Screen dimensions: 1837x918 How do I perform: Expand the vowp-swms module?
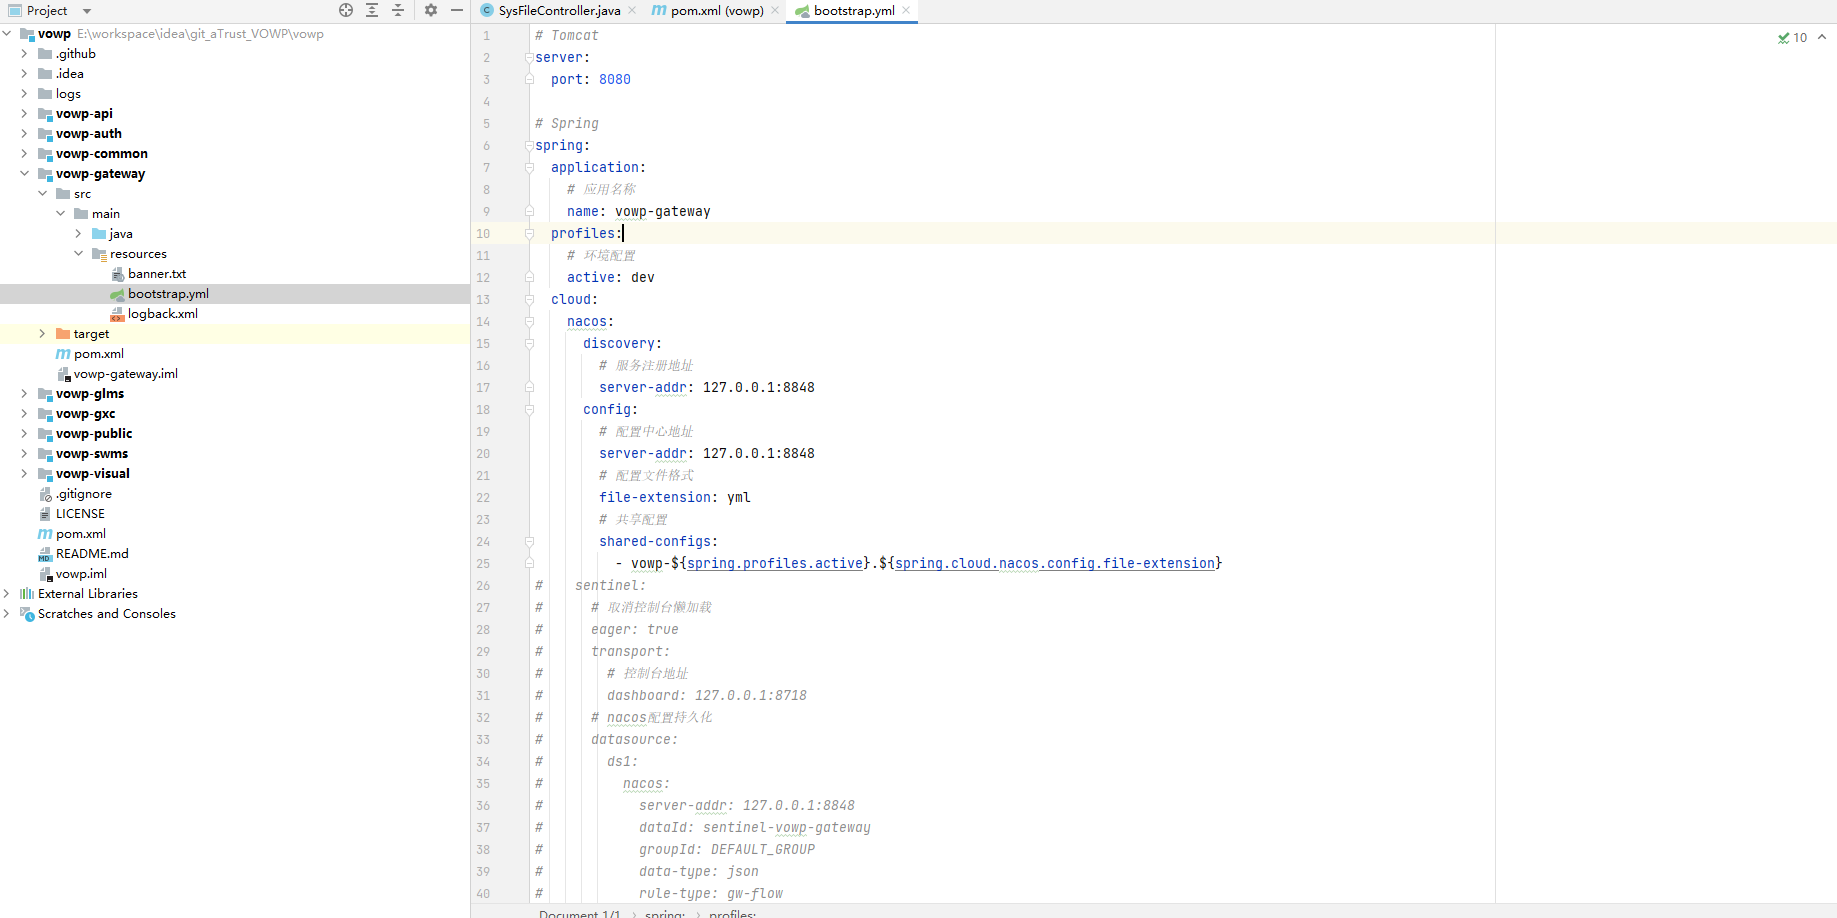(x=25, y=453)
